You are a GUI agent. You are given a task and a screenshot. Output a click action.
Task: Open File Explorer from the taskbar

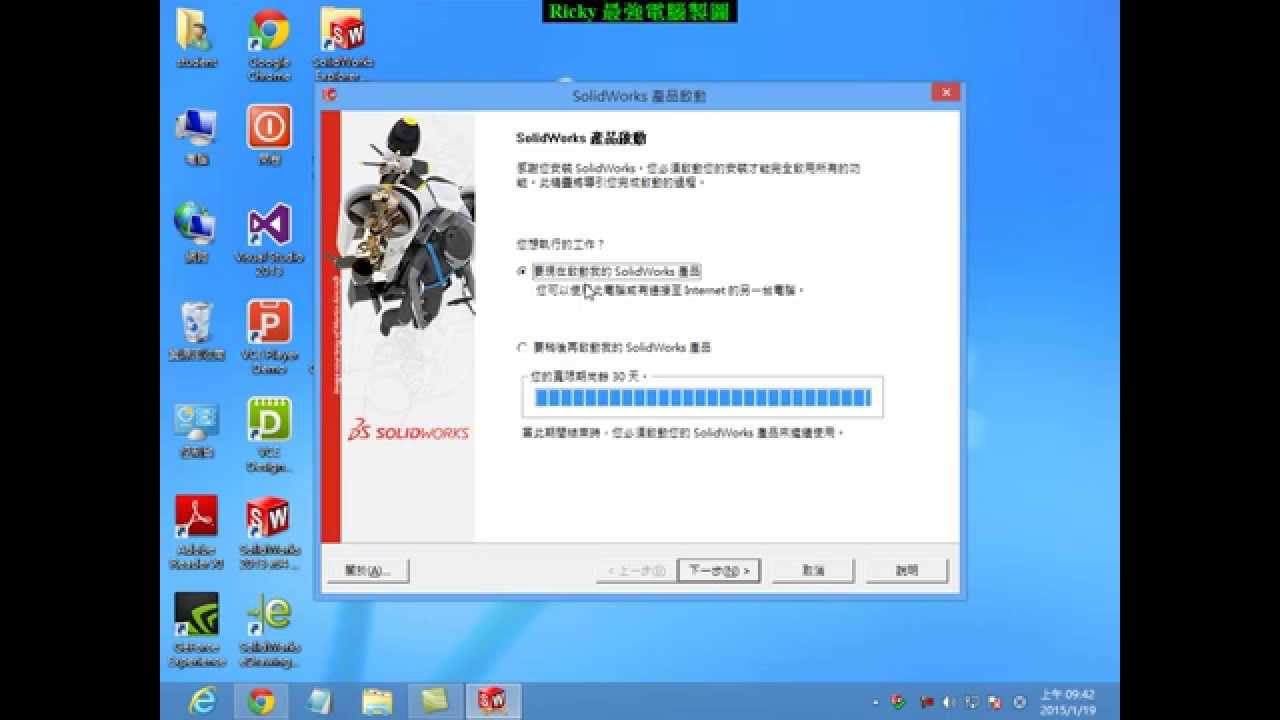coord(377,701)
